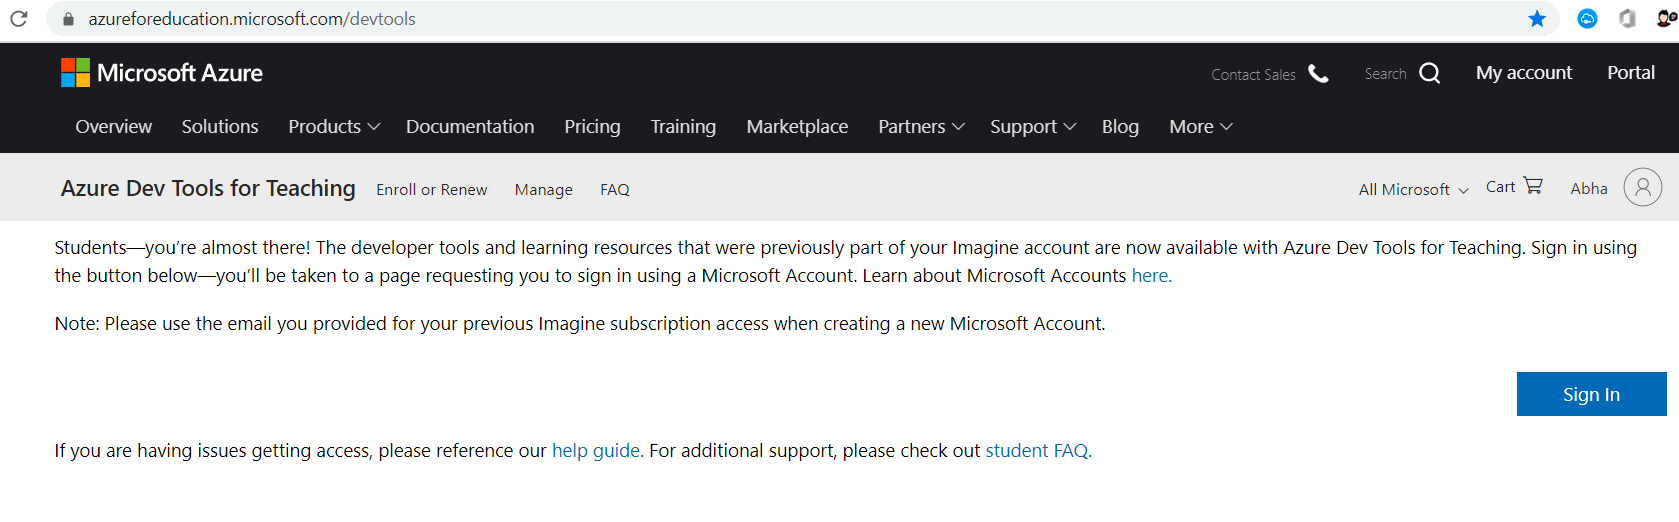Open the shopping cart icon
This screenshot has height=522, width=1679.
click(1533, 186)
